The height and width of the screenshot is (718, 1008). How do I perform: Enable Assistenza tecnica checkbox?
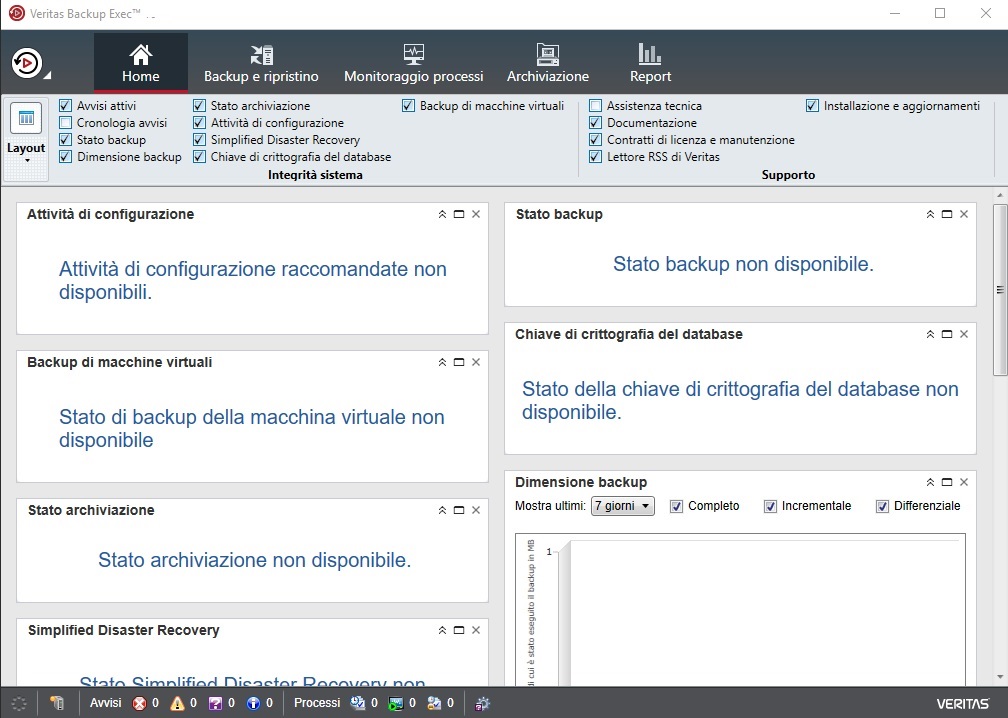click(x=596, y=105)
